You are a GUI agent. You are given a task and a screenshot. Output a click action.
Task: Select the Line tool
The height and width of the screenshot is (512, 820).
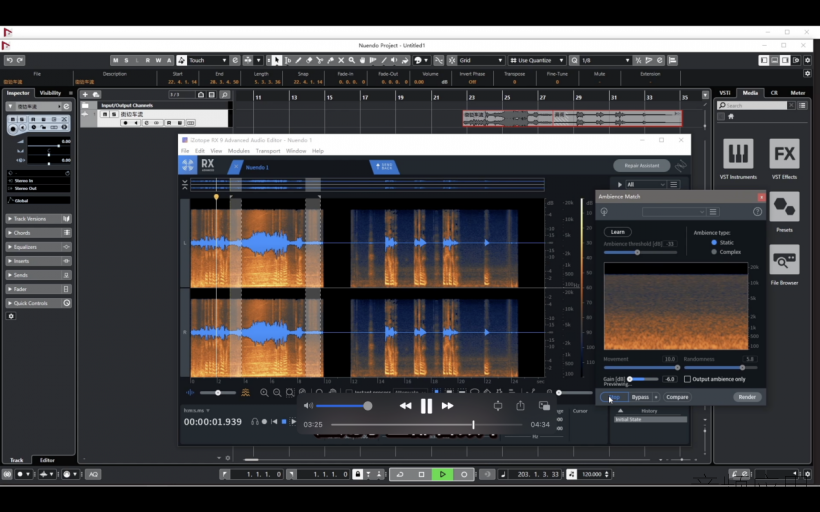click(383, 60)
